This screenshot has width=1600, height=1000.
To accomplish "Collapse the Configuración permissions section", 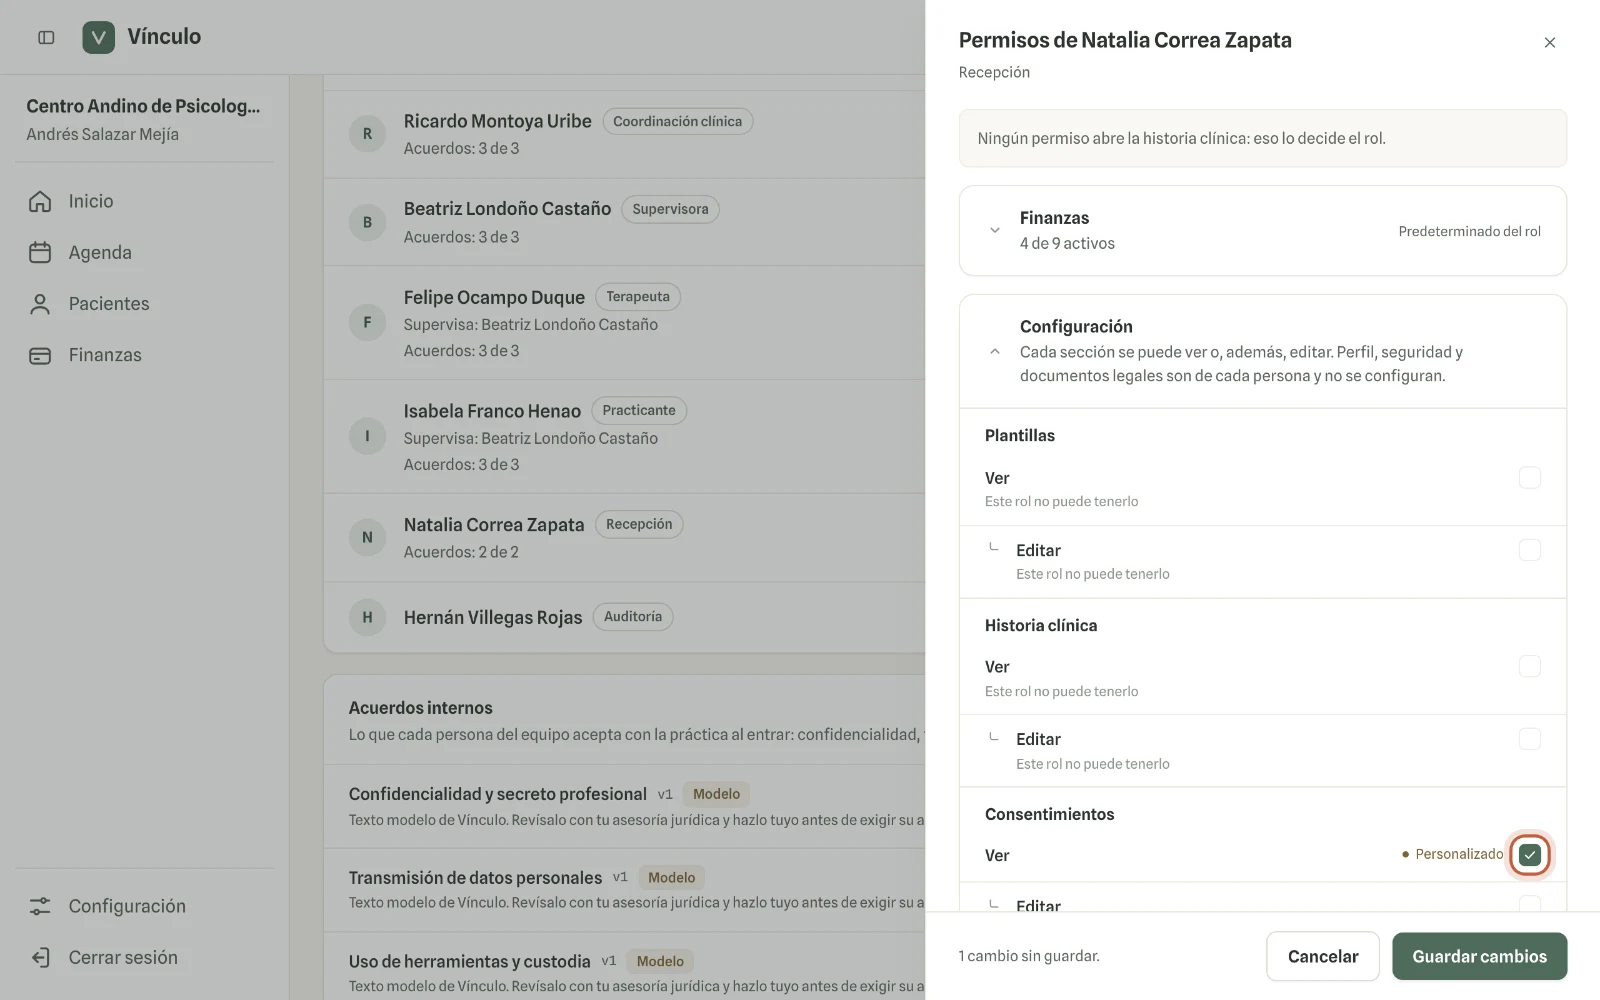I will click(x=1262, y=351).
